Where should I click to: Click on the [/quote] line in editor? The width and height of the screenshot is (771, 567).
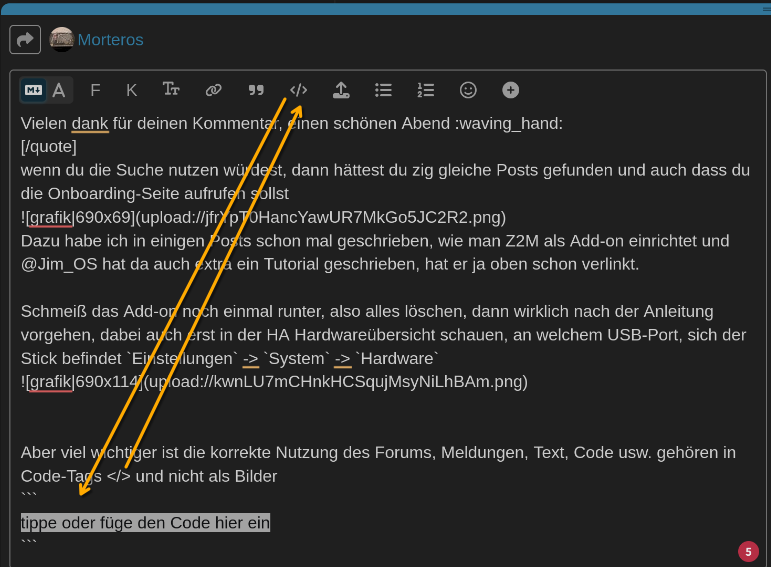click(x=48, y=146)
